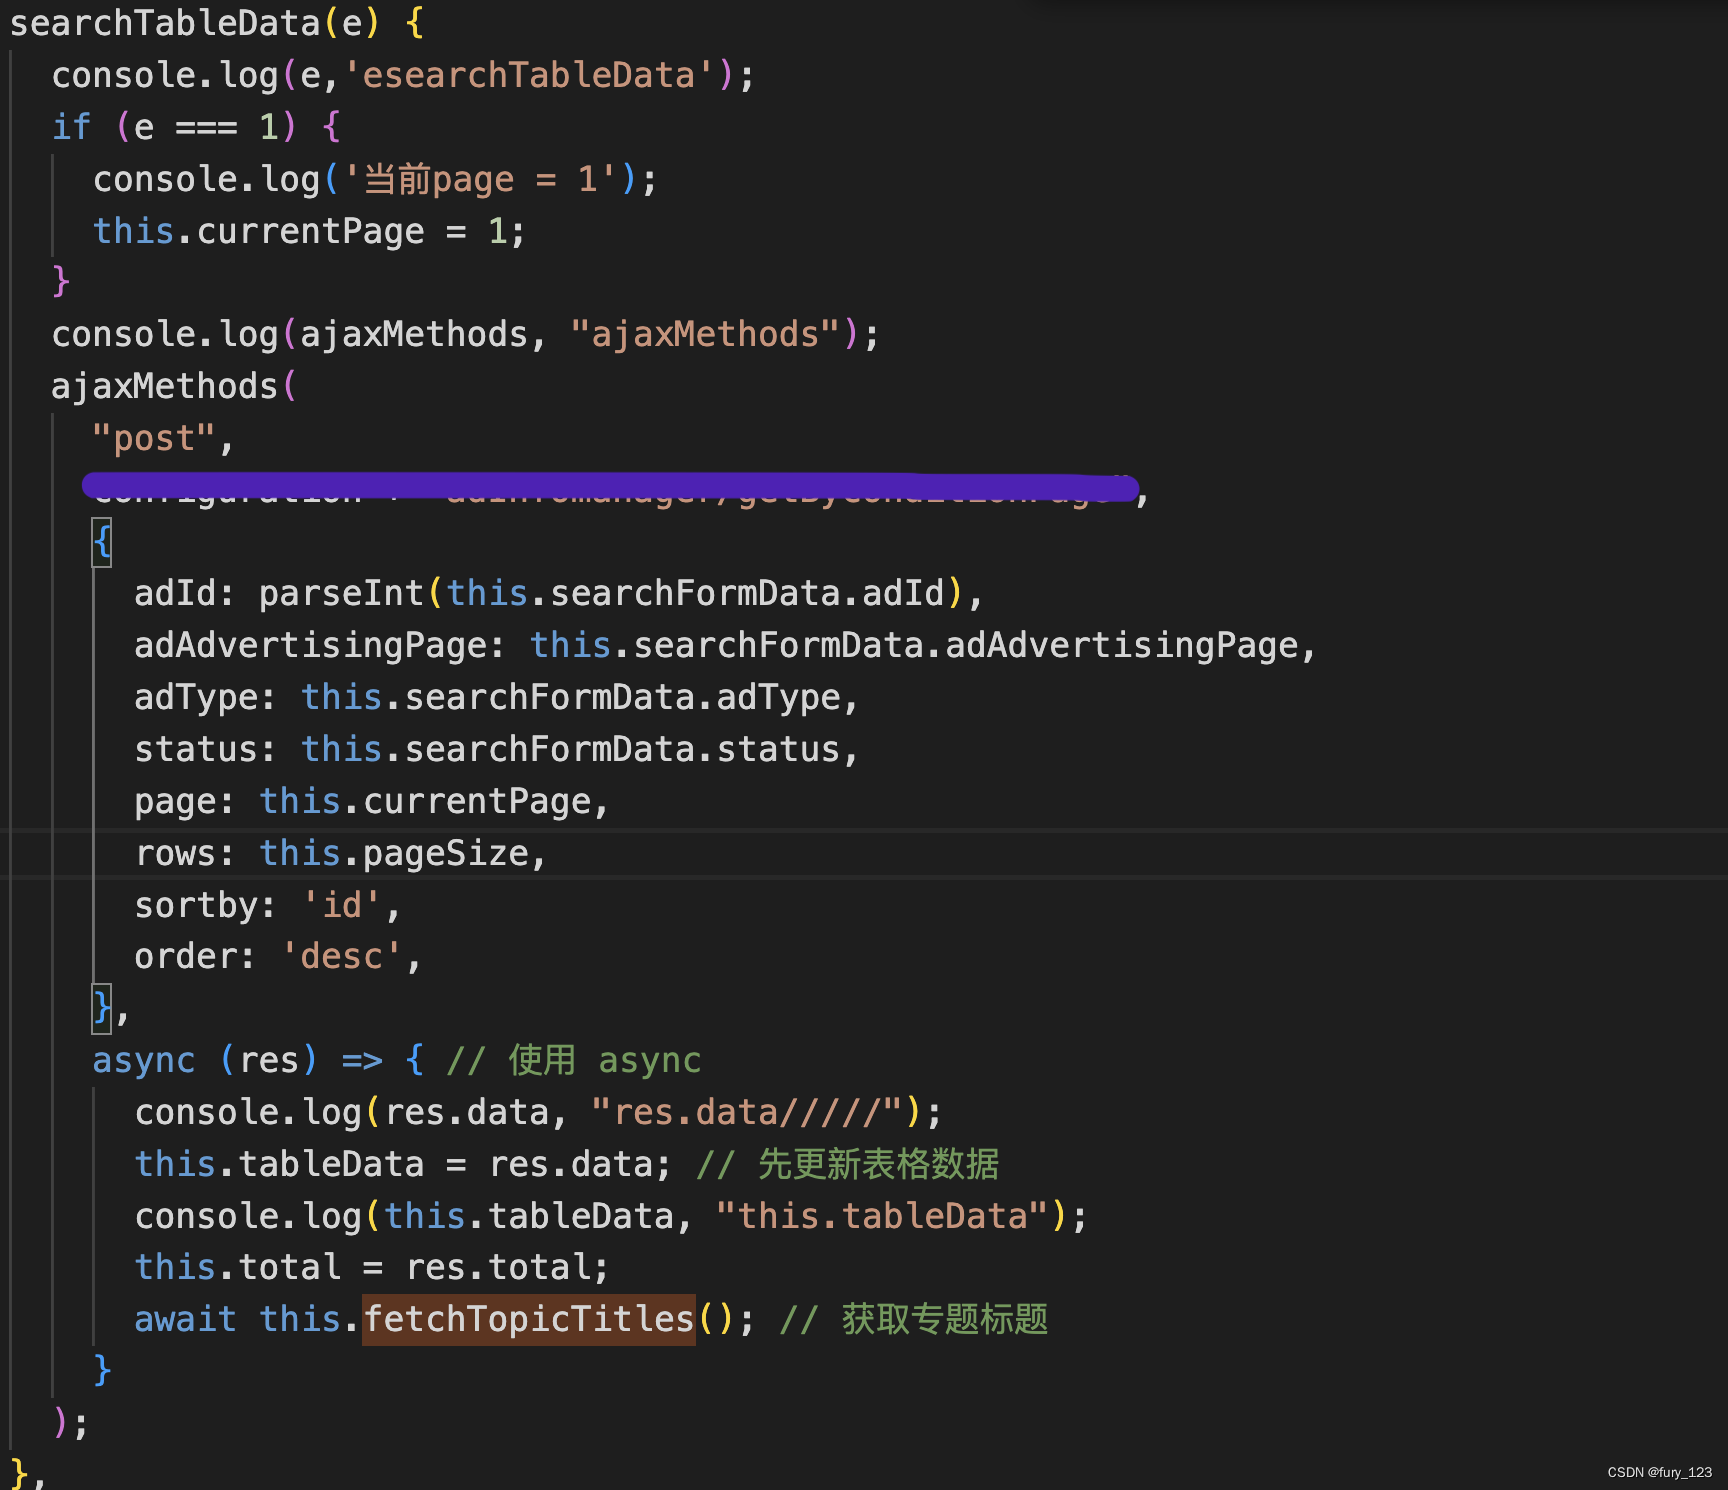This screenshot has width=1728, height=1490.
Task: Click the await keyword
Action: point(186,1319)
